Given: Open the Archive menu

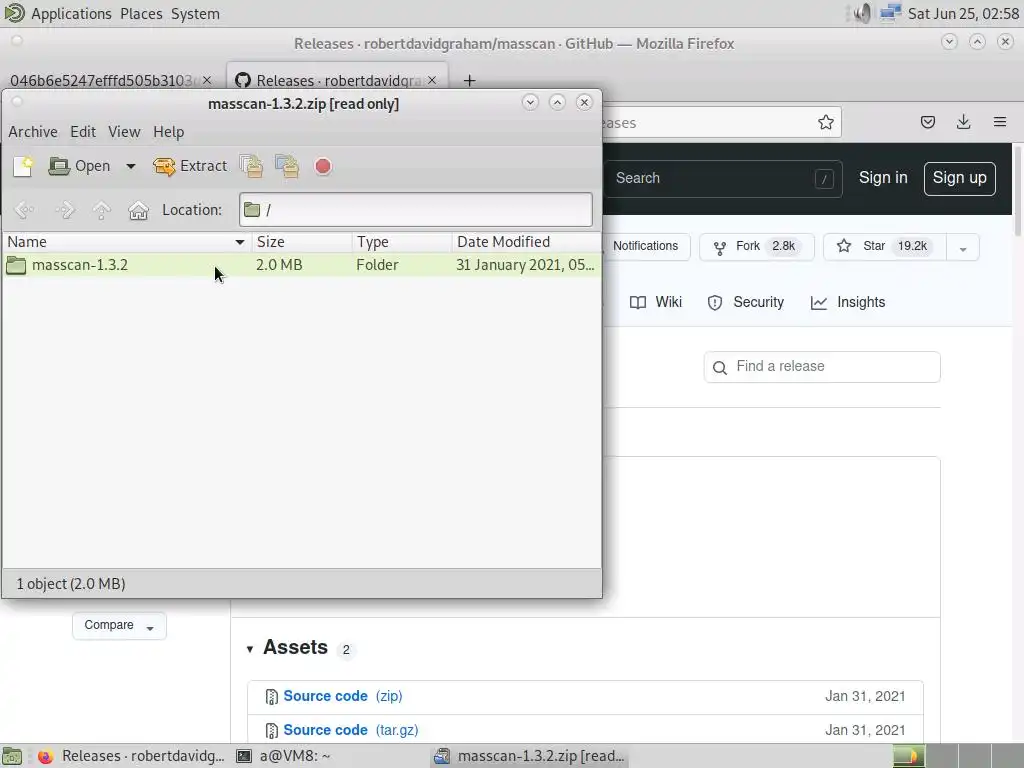Looking at the screenshot, I should point(33,132).
